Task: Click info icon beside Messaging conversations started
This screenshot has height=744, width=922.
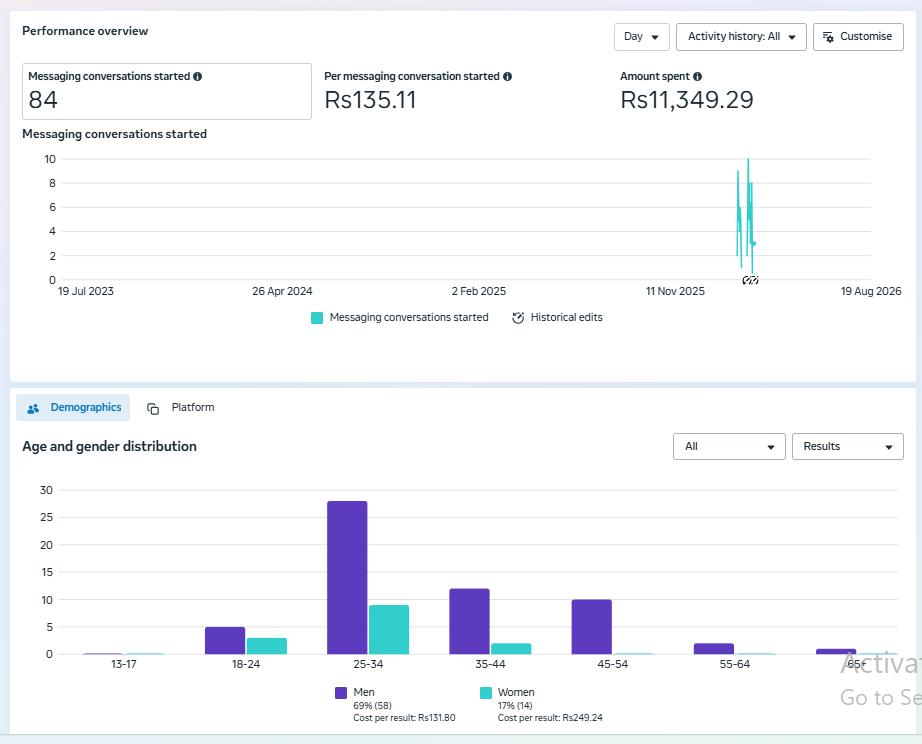Action: pyautogui.click(x=198, y=76)
